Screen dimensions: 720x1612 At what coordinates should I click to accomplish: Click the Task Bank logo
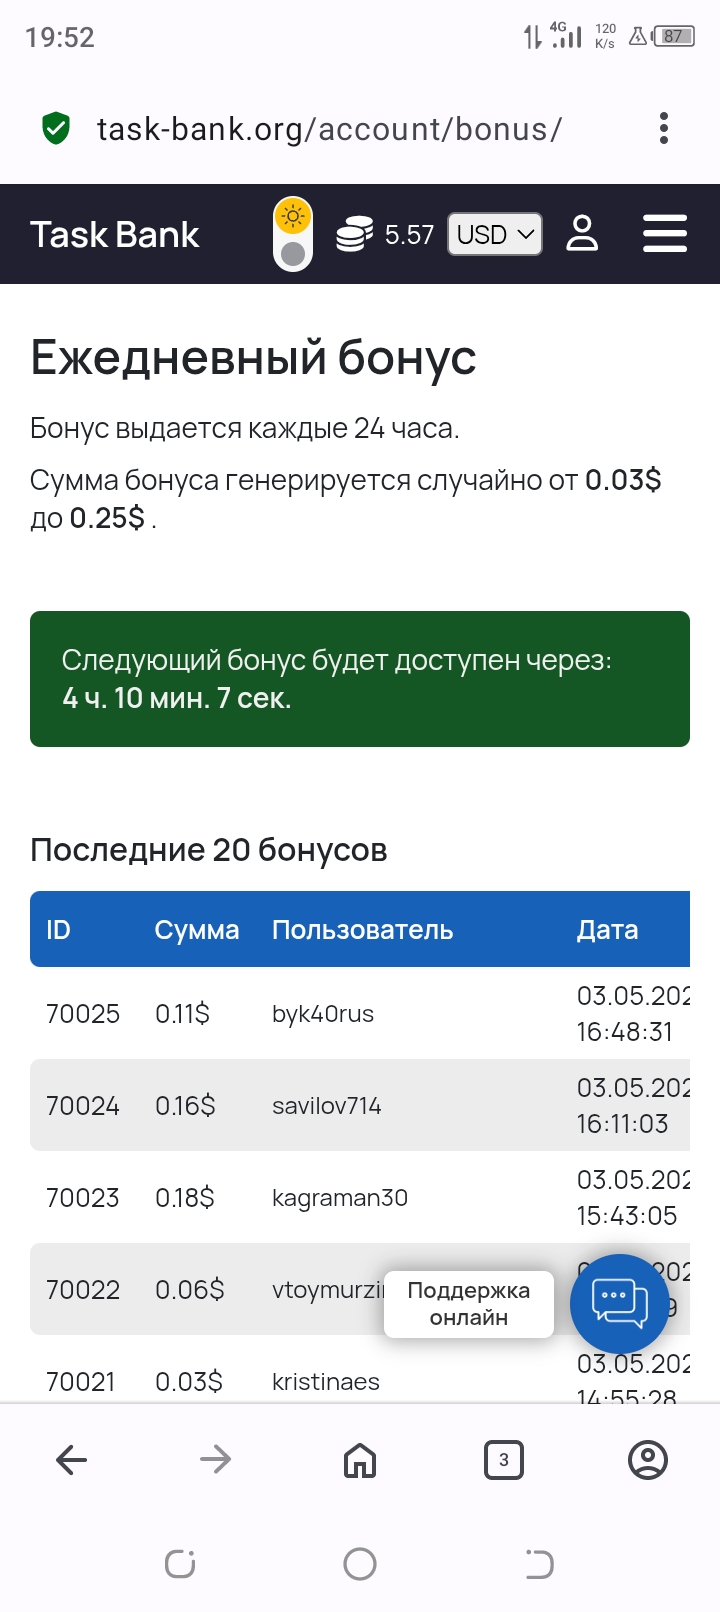click(115, 235)
